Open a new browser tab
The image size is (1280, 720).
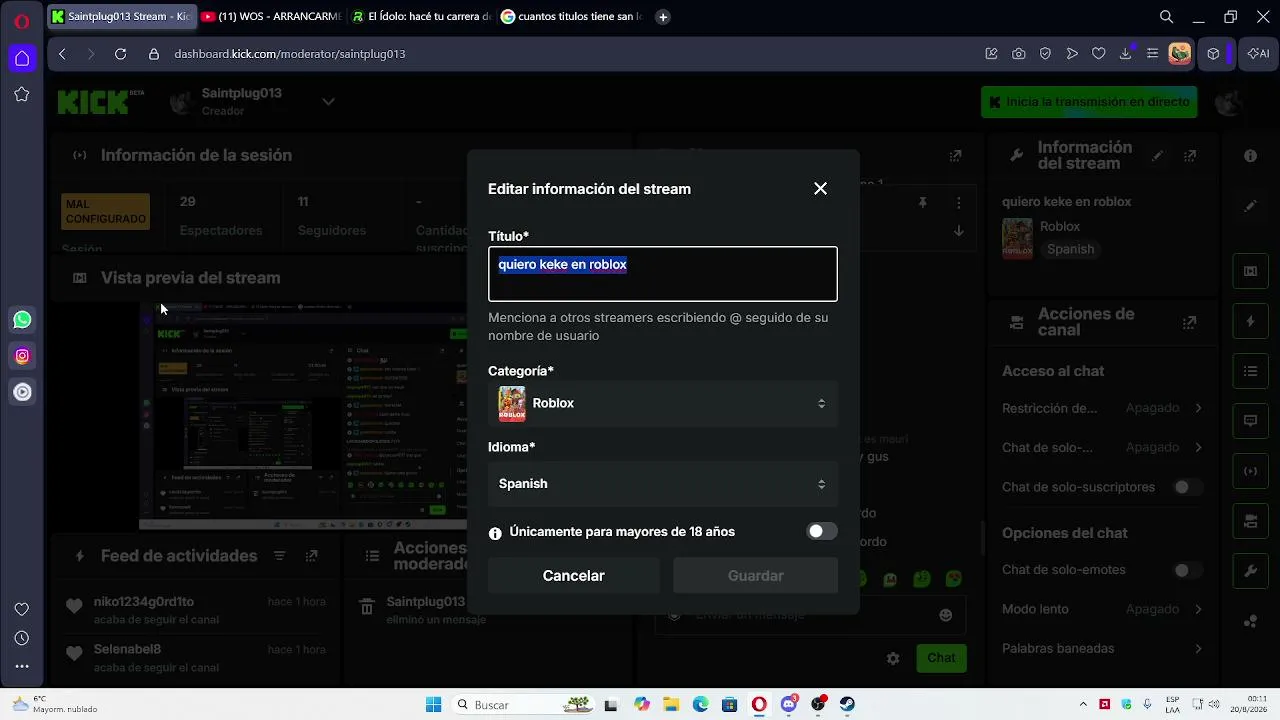coord(663,16)
